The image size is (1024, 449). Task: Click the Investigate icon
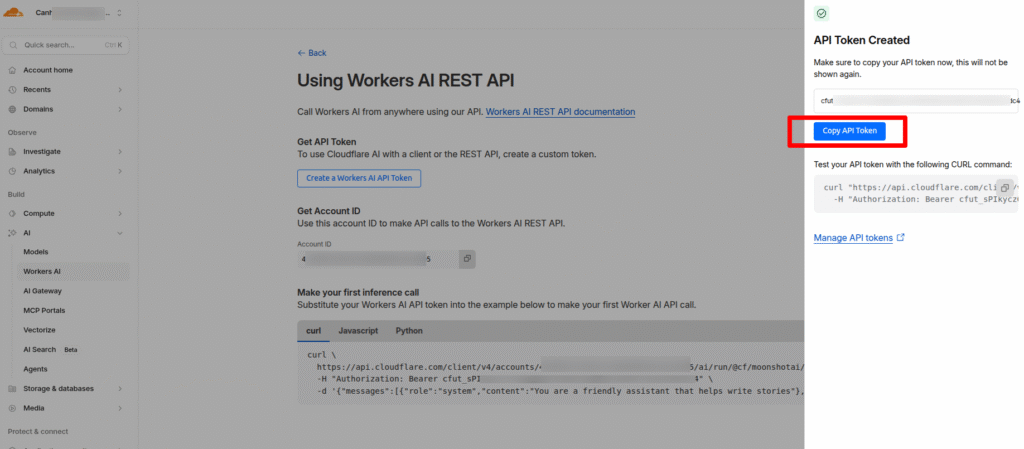12,151
